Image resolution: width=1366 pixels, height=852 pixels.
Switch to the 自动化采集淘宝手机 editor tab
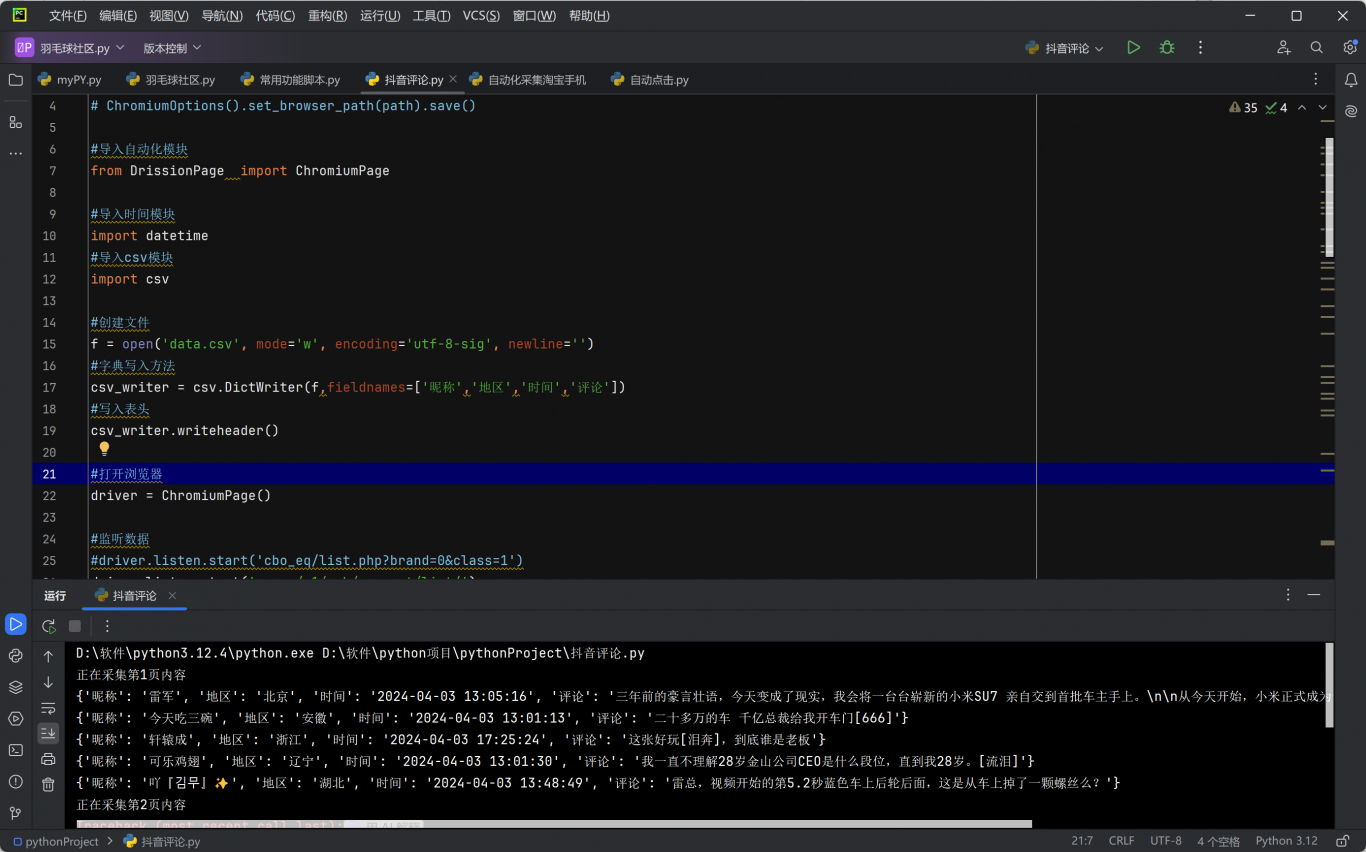(x=527, y=80)
